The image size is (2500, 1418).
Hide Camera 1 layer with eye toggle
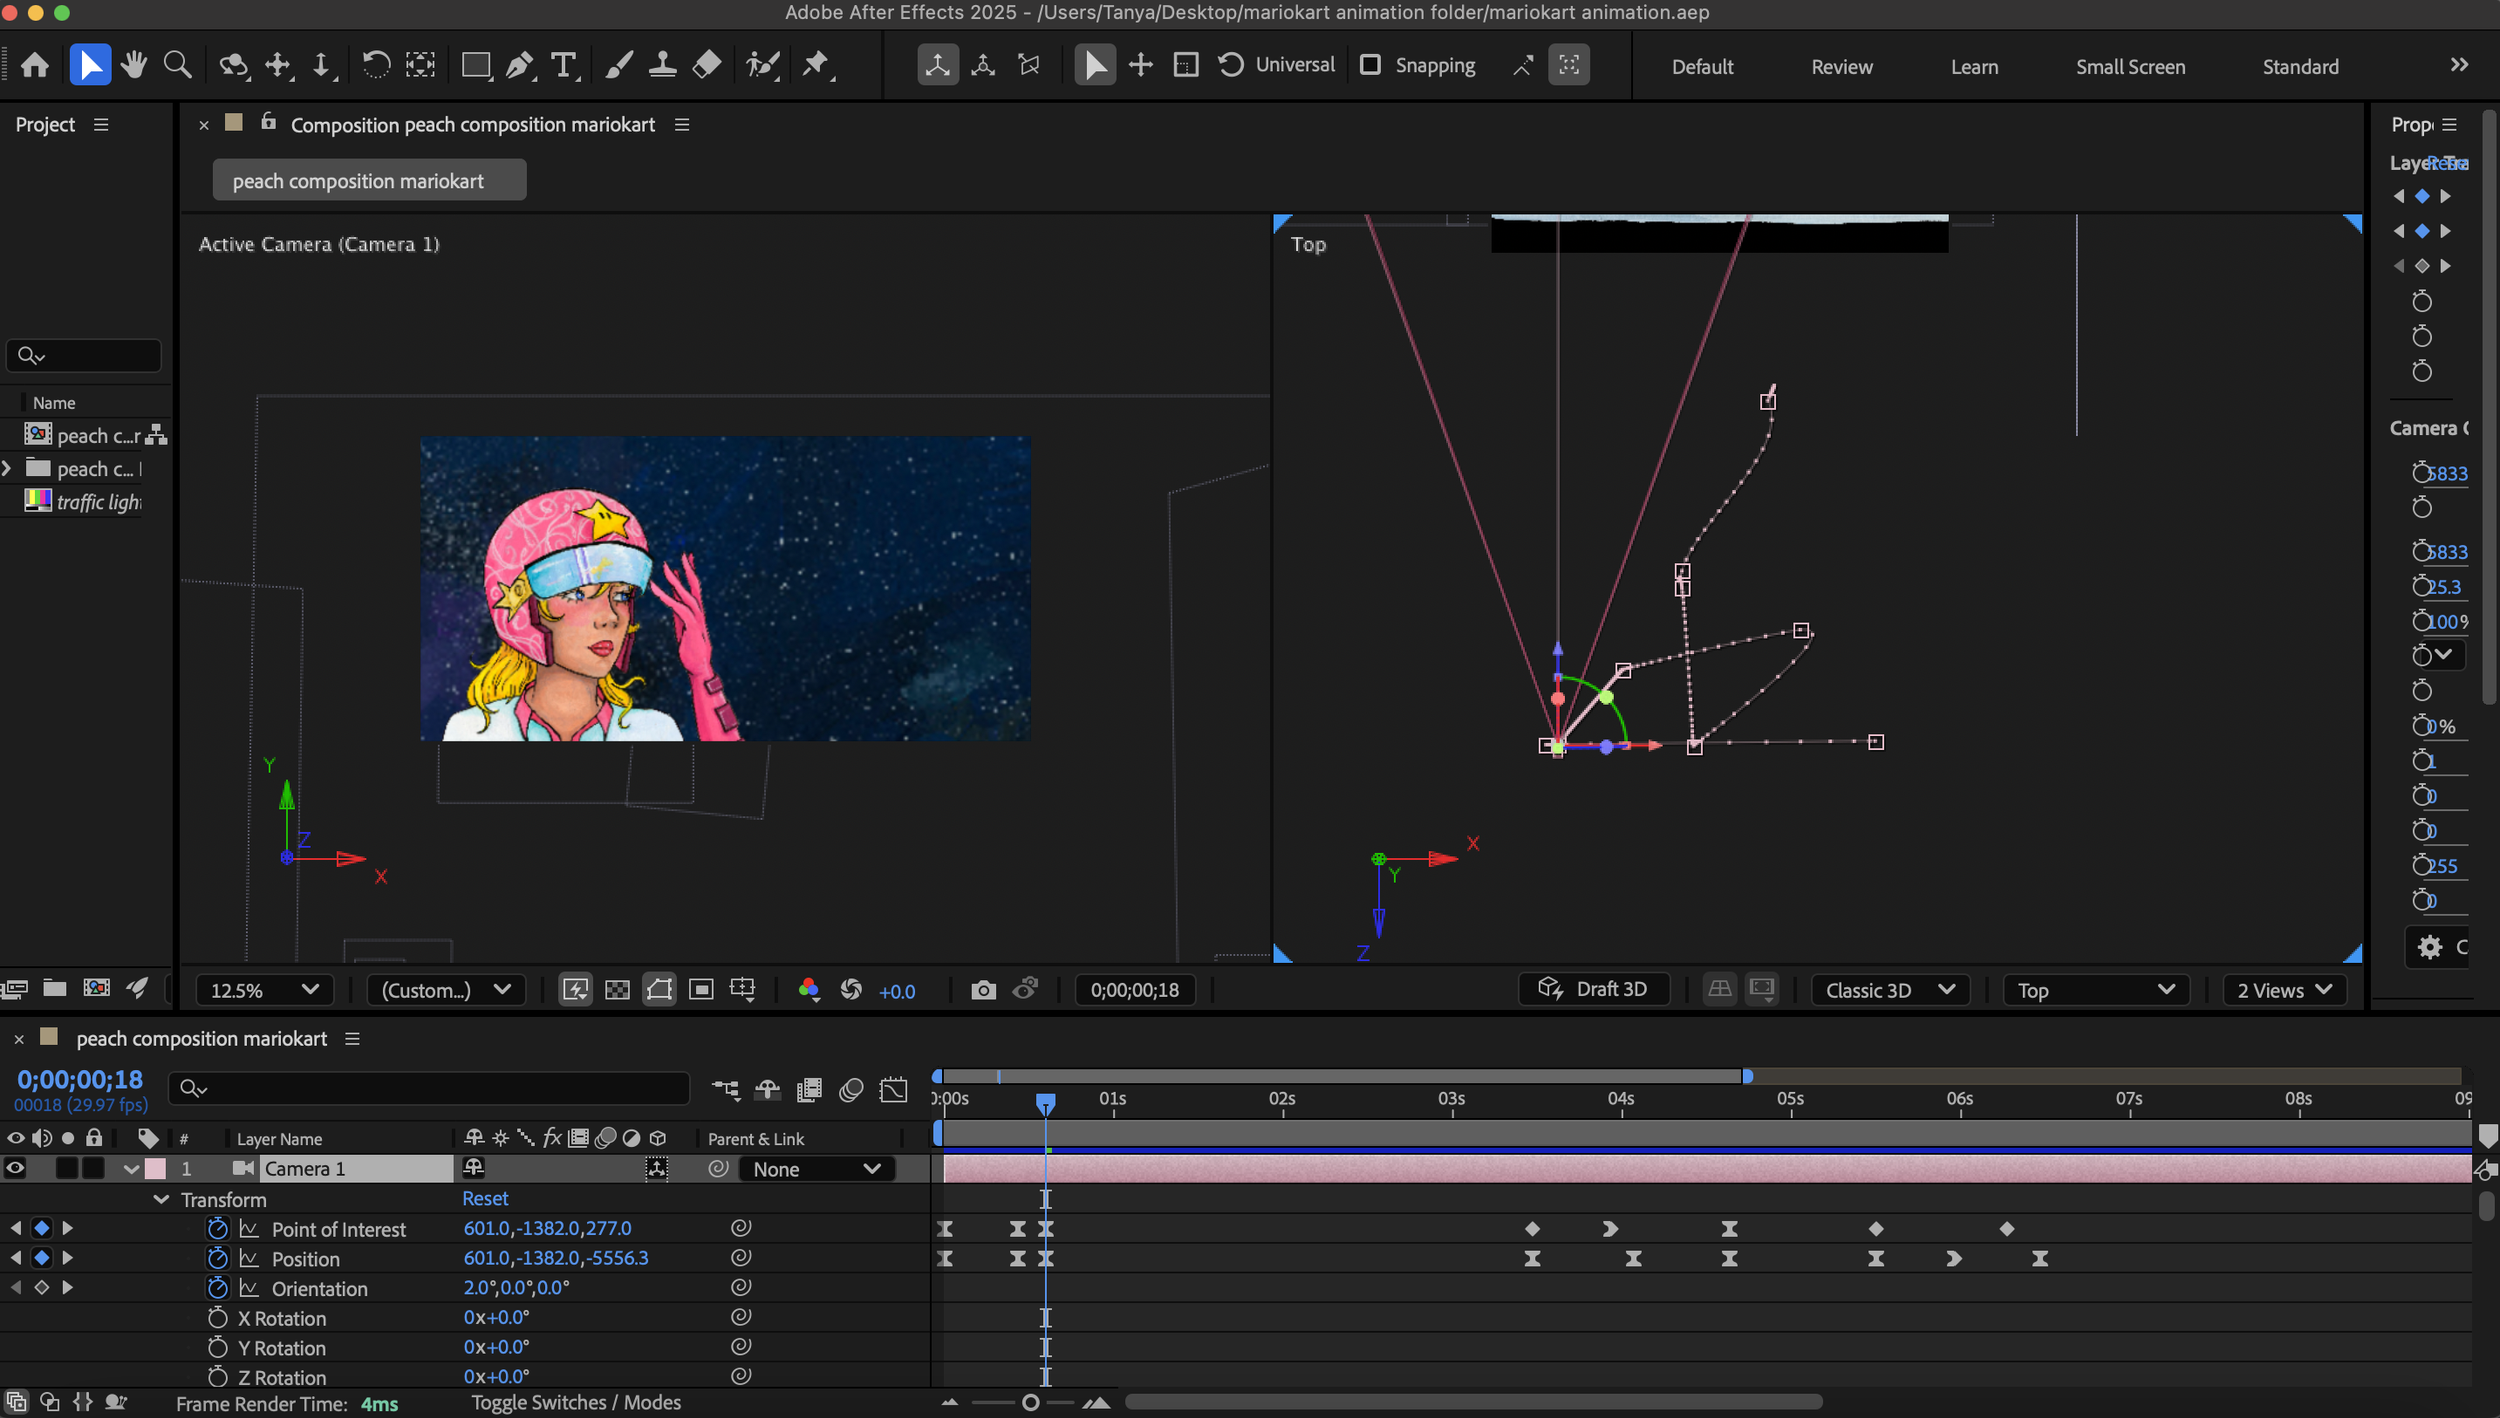[15, 1168]
